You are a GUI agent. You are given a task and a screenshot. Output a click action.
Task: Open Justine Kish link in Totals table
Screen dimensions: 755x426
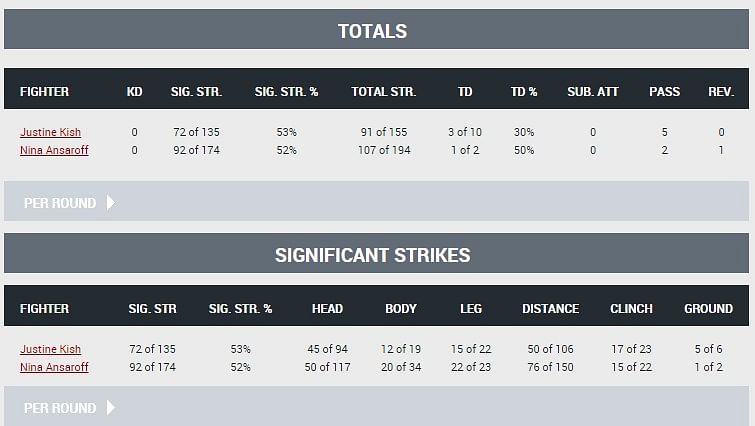(x=50, y=132)
